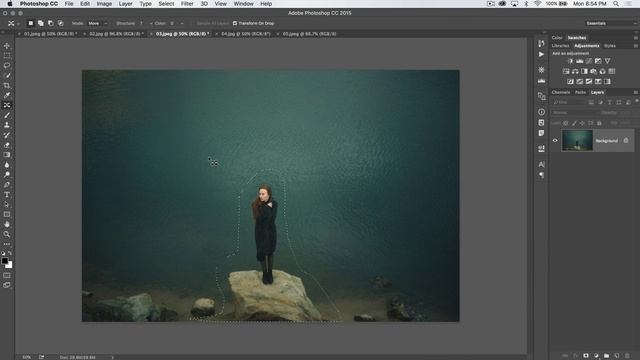
Task: Switch to the Paths tab
Action: [x=580, y=92]
